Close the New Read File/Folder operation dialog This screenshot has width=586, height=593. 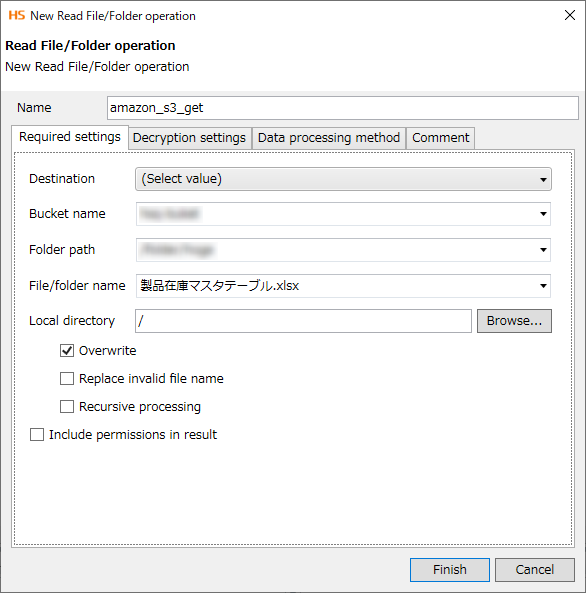pos(569,16)
